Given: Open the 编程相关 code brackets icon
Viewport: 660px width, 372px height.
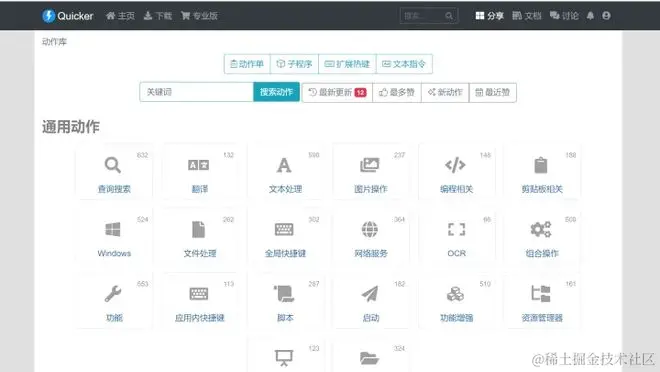Looking at the screenshot, I should (x=455, y=165).
